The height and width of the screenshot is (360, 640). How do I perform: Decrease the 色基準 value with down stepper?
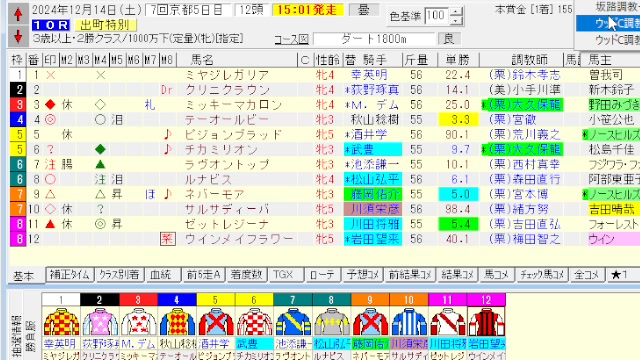[x=456, y=20]
